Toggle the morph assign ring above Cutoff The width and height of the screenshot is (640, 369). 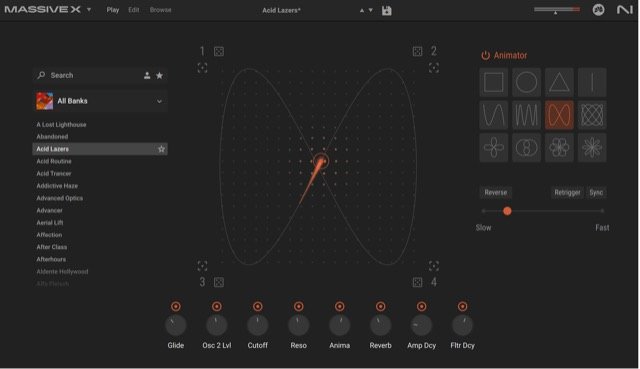258,307
